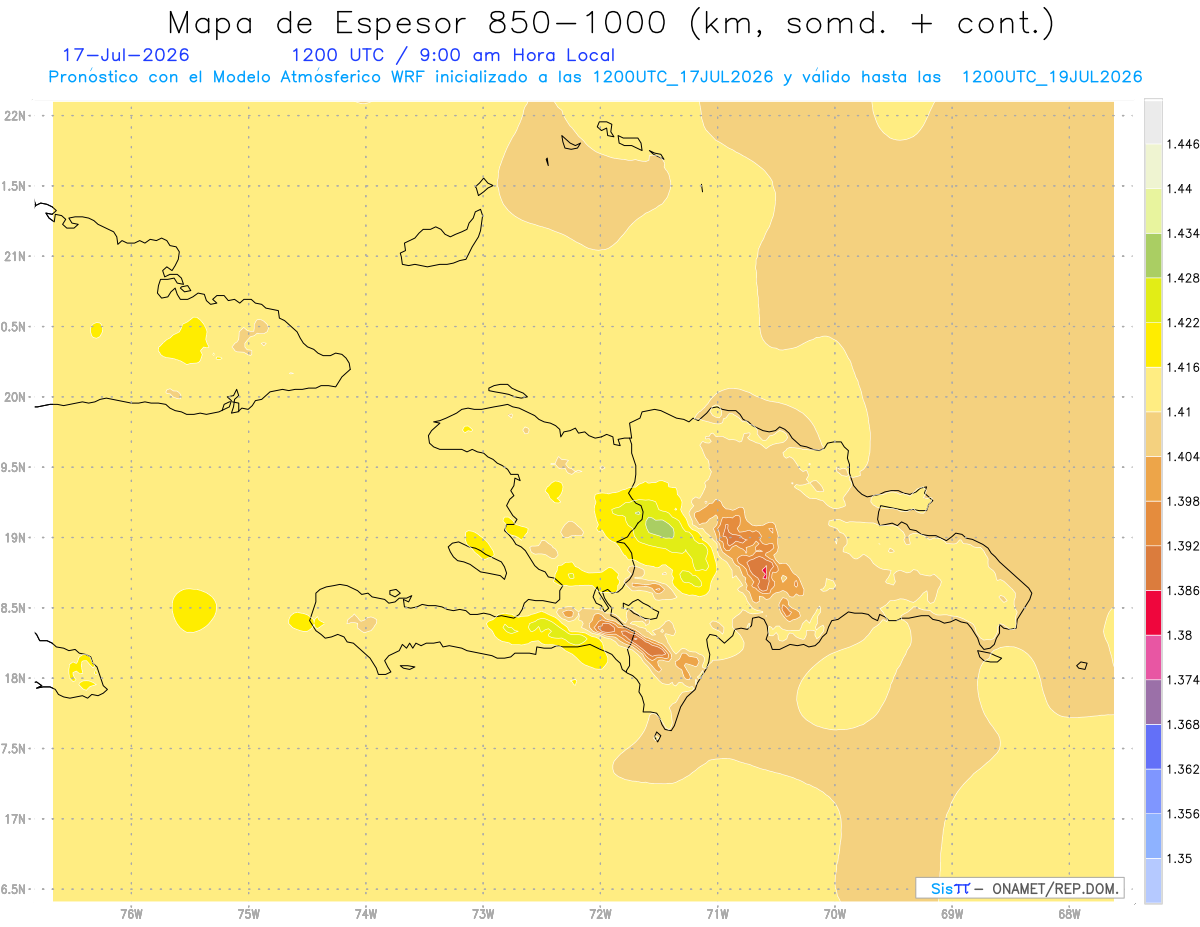Click the legend value "1.374"
This screenshot has height=927, width=1200.
click(1183, 680)
